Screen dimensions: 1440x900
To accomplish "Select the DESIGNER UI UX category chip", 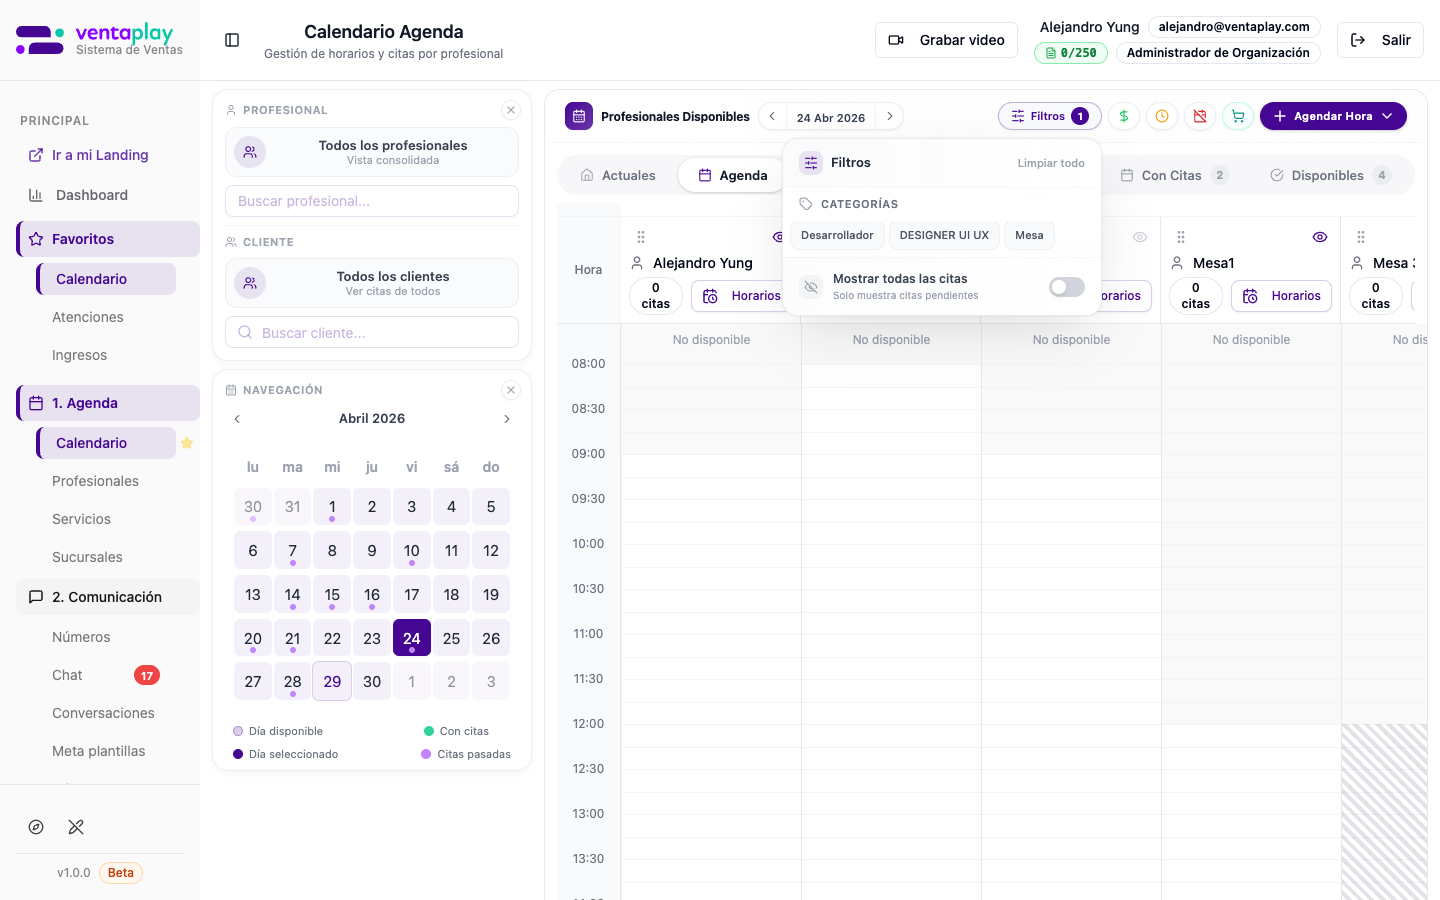I will (x=944, y=235).
